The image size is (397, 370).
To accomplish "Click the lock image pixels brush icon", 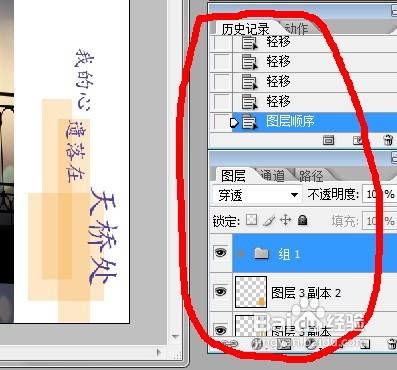I will [x=269, y=220].
